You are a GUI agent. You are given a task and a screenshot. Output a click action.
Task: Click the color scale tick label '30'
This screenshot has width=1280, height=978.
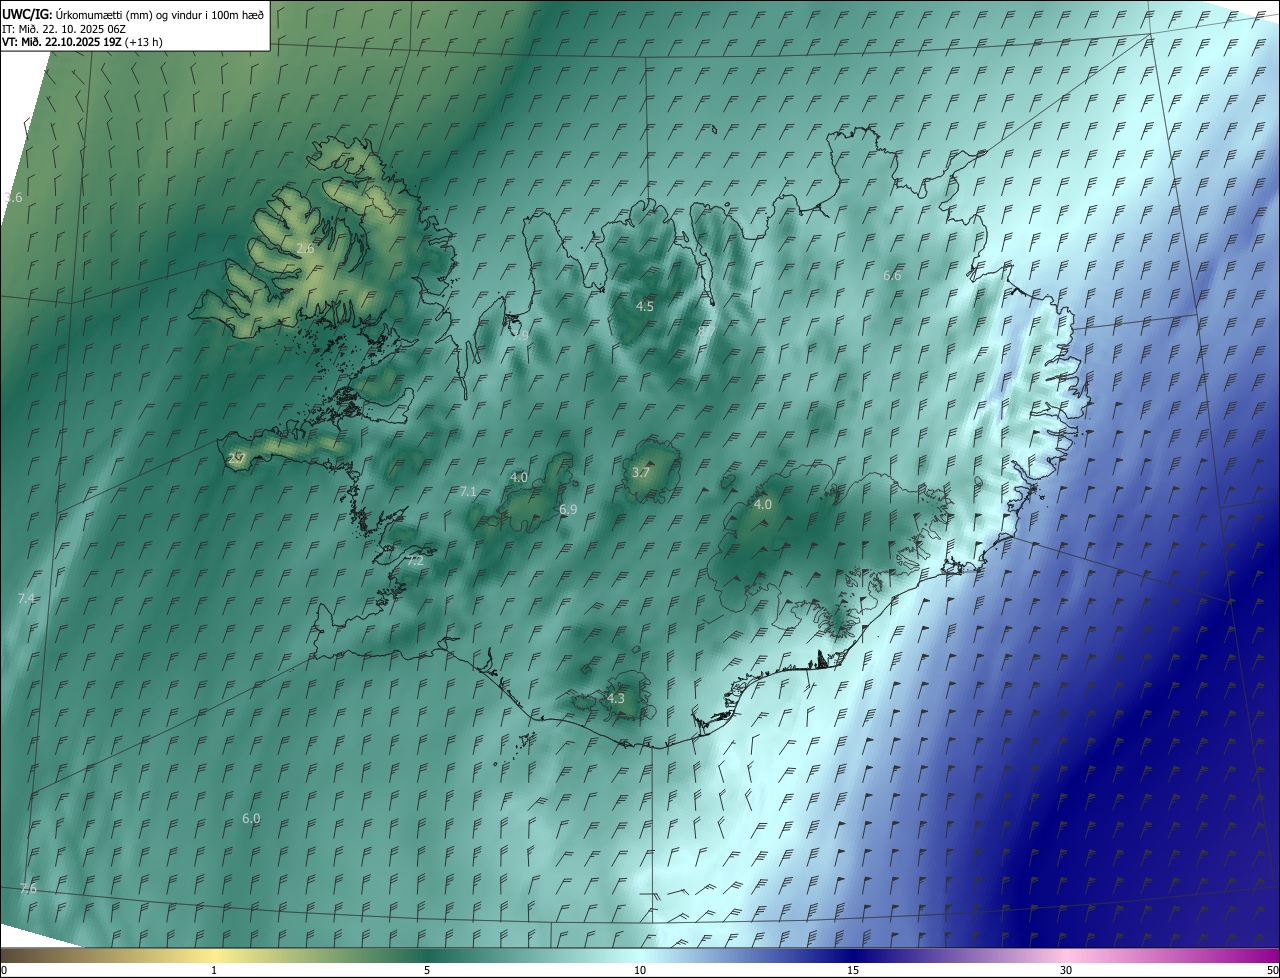pos(1066,971)
